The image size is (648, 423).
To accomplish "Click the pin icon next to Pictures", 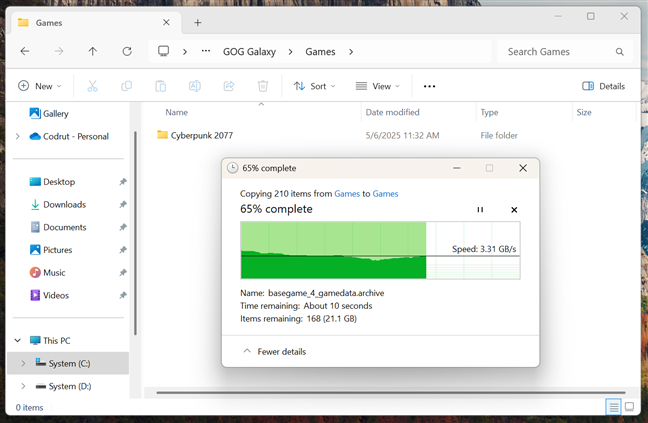I will pos(123,250).
